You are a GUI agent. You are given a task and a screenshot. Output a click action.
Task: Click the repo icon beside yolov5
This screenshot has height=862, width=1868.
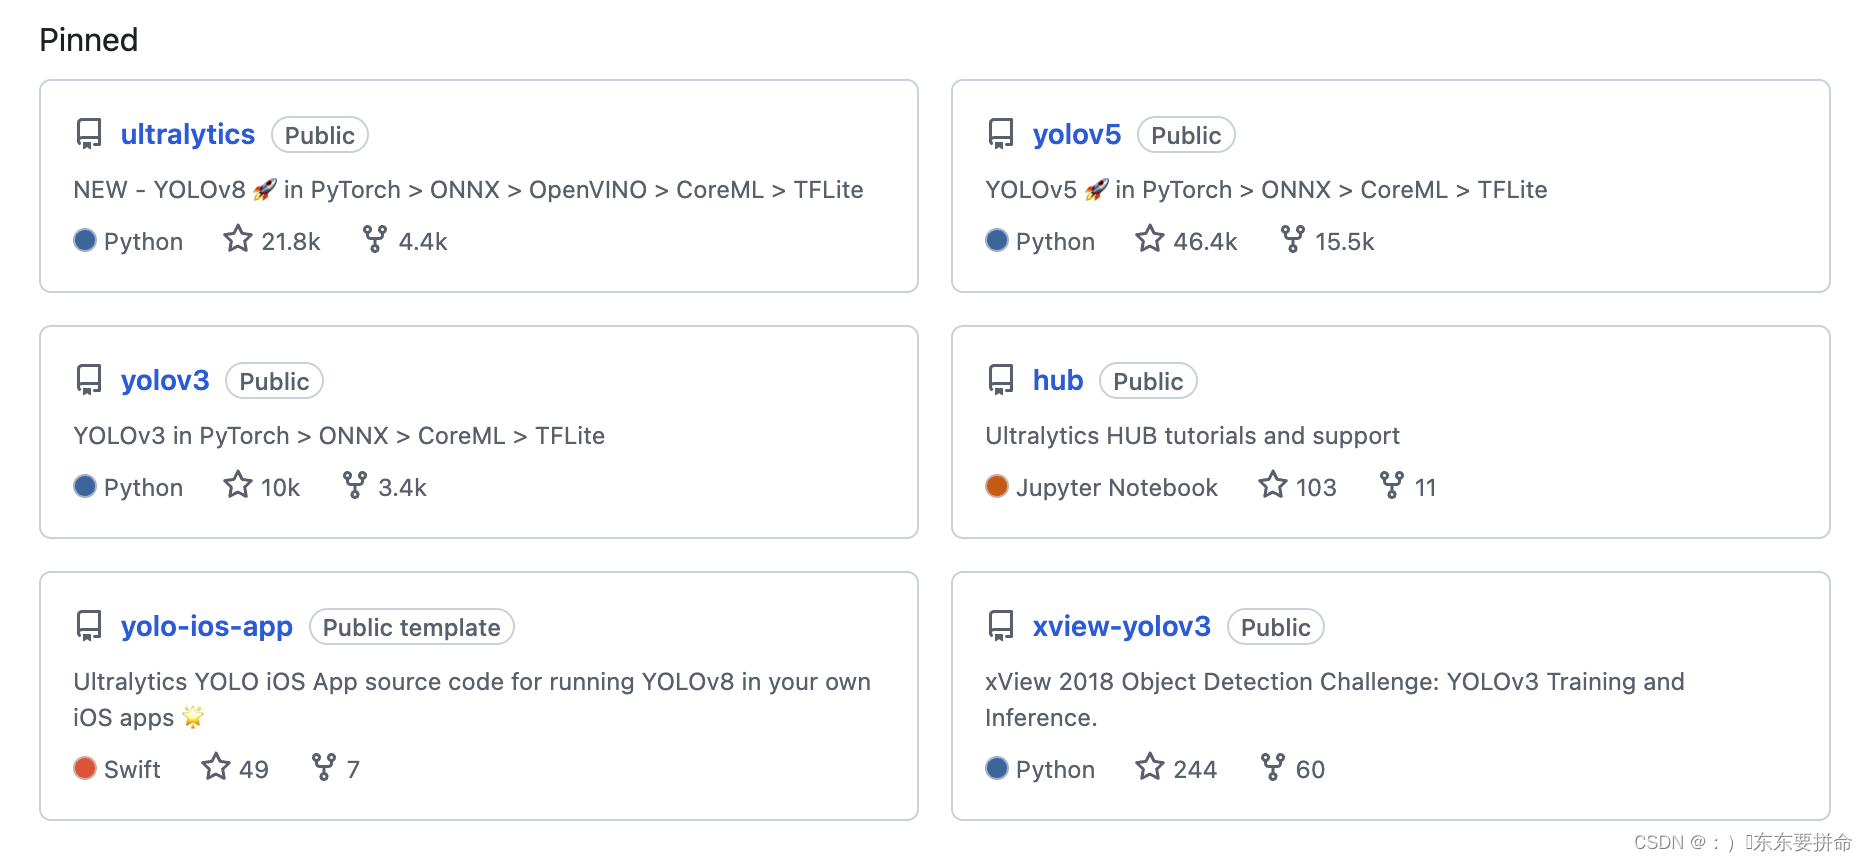[1001, 134]
